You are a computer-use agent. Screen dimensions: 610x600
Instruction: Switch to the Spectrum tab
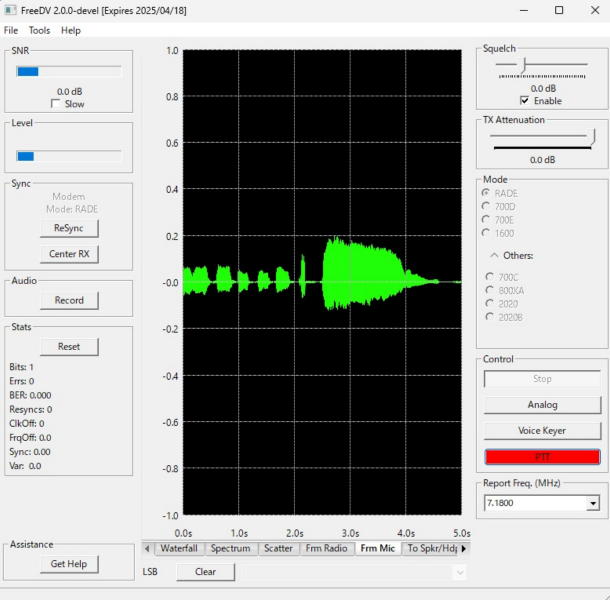[x=230, y=548]
